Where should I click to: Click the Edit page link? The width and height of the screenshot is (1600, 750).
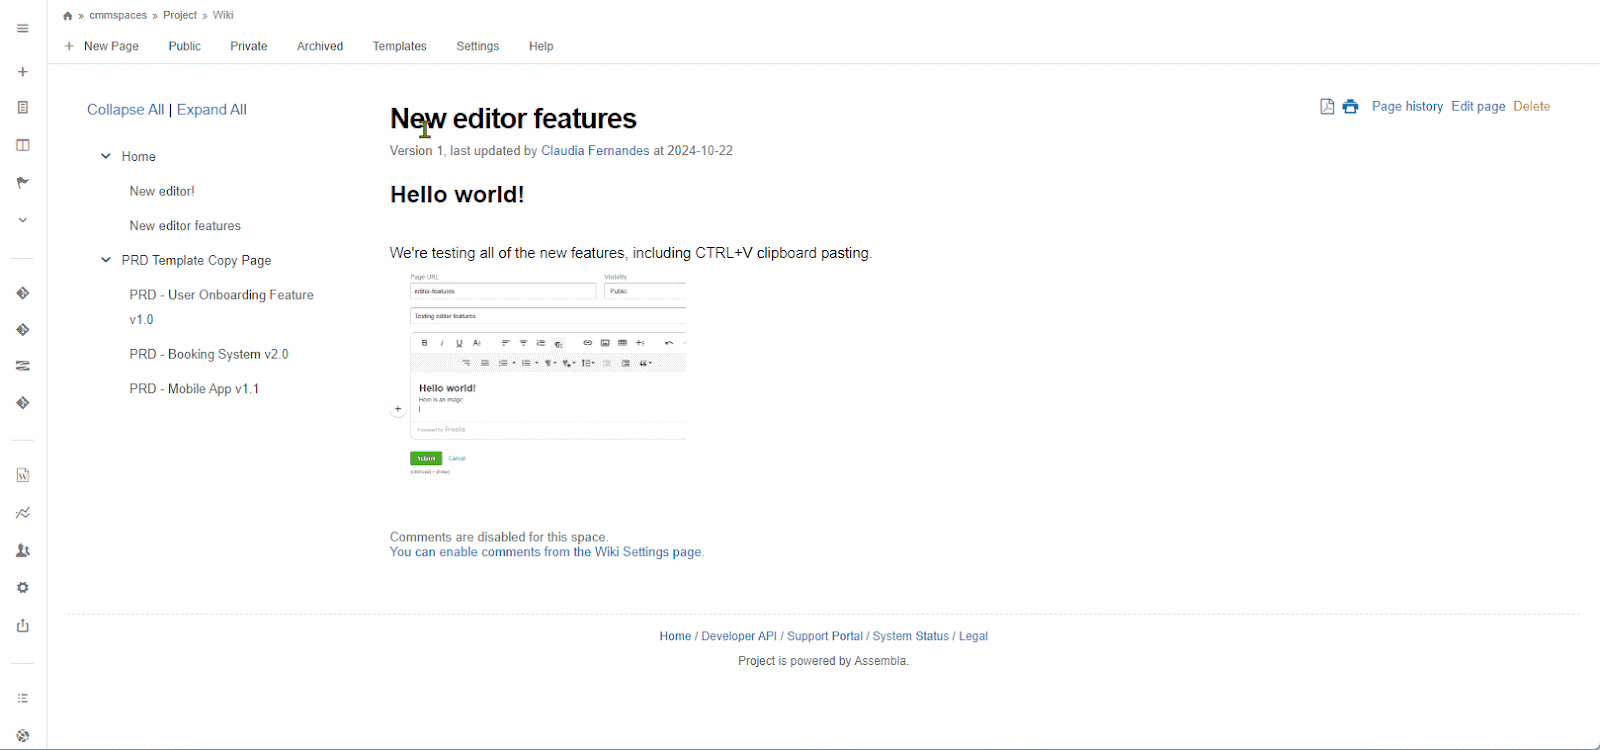[1477, 107]
